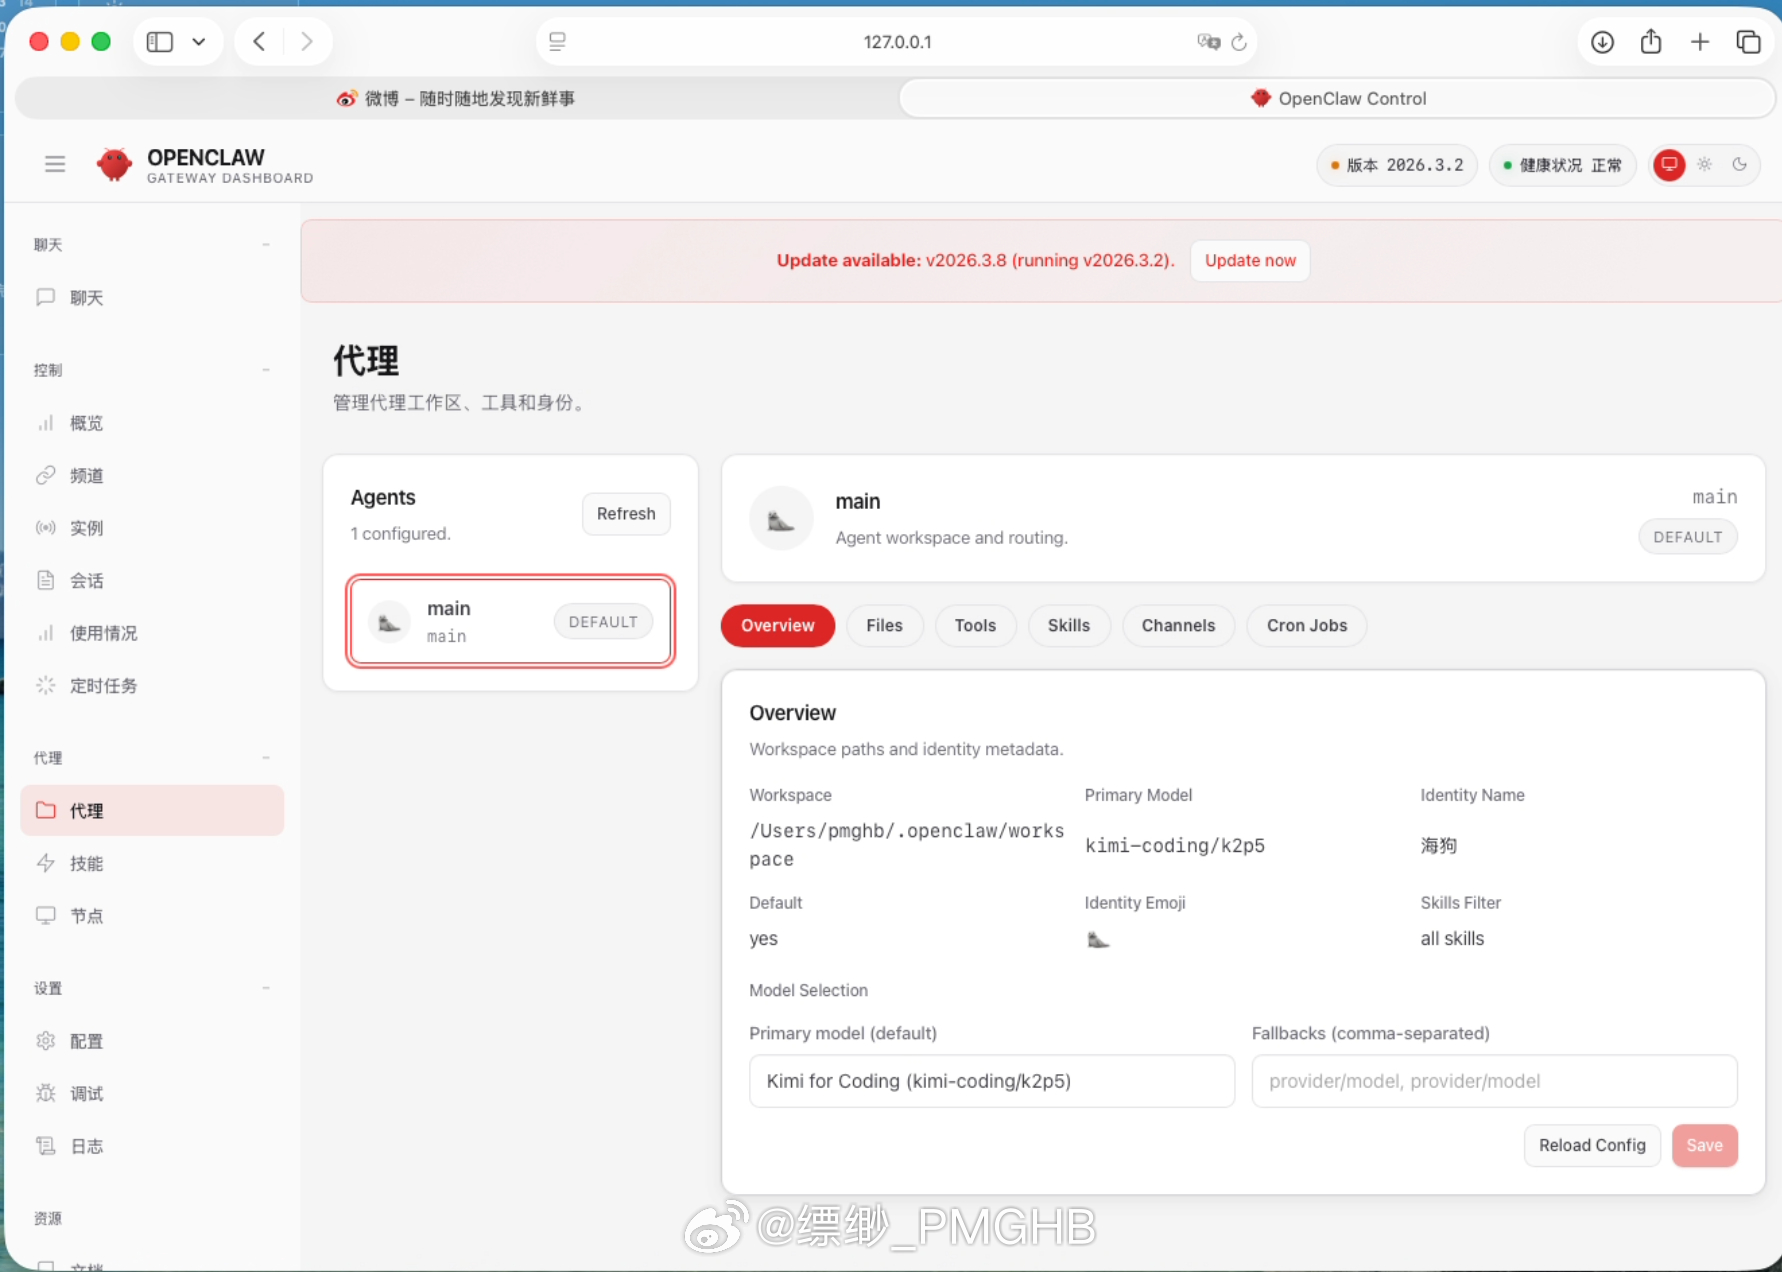Viewport: 1782px width, 1272px height.
Task: Open the 技能 skills page
Action: click(85, 863)
